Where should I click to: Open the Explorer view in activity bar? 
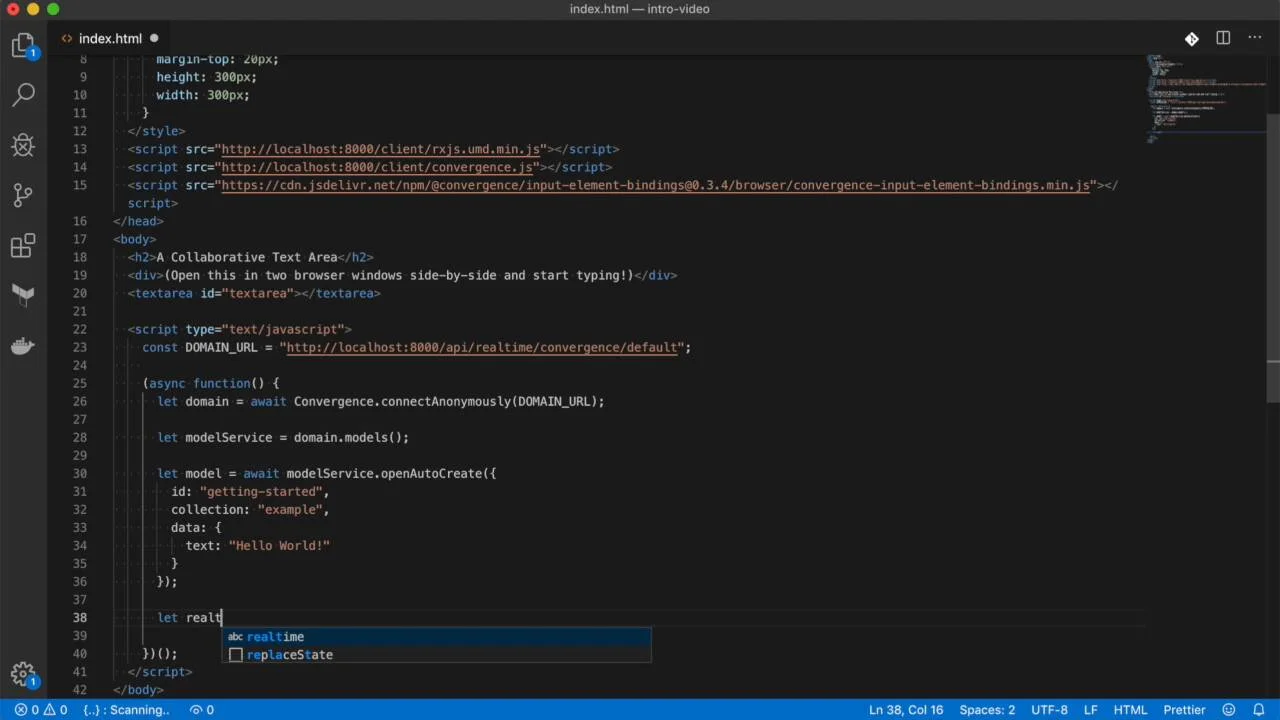(23, 46)
